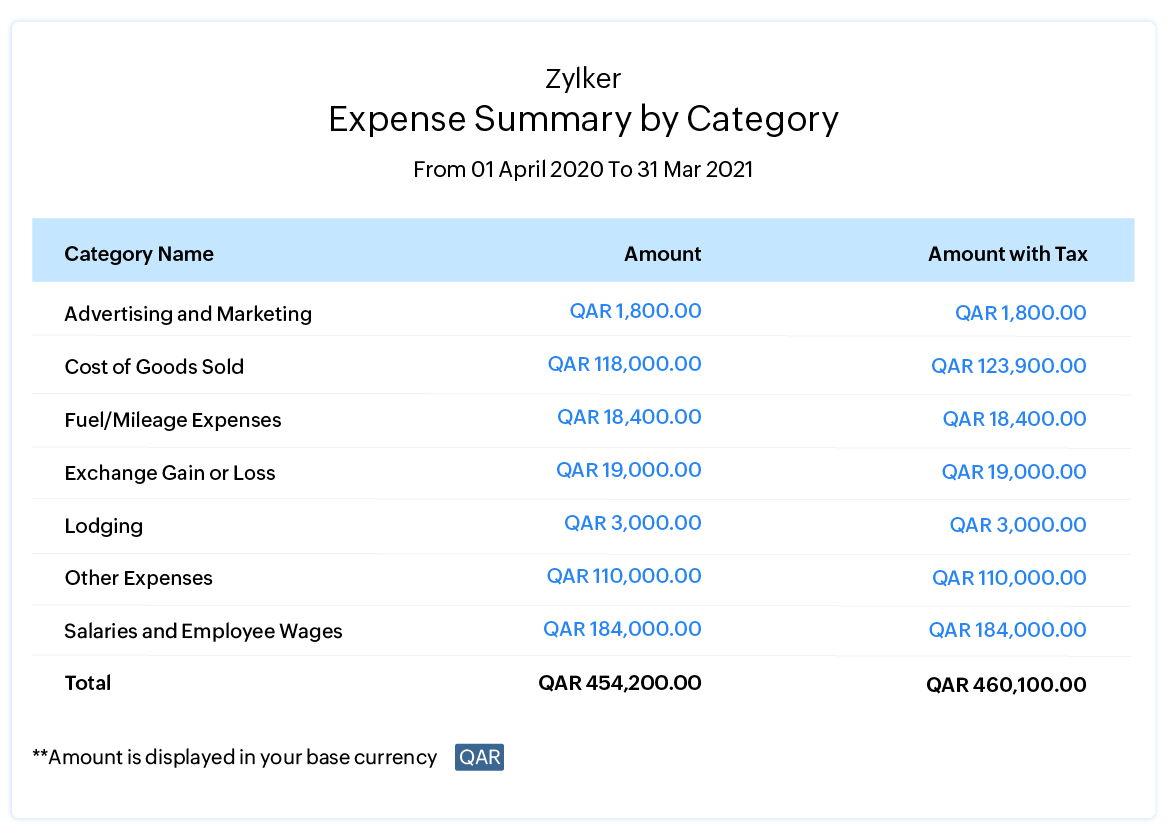
Task: Click the Amount column header
Action: tap(662, 254)
